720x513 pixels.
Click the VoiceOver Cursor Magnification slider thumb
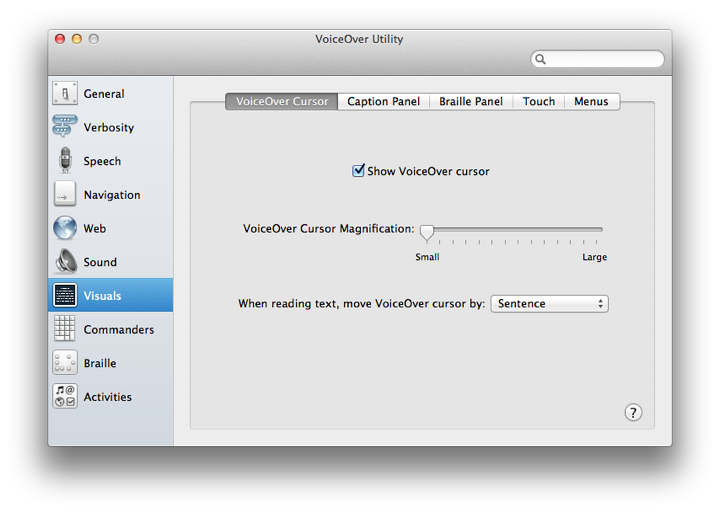[x=427, y=233]
